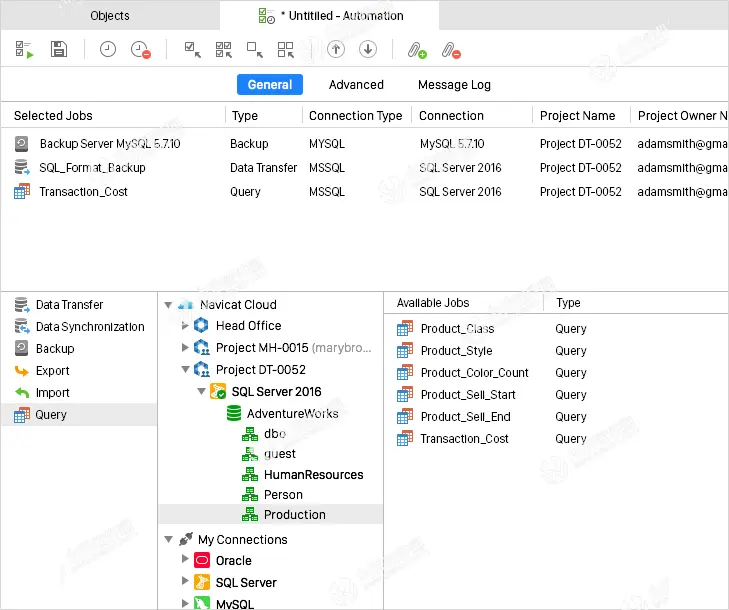
Task: Switch to the Objects tab
Action: click(110, 15)
